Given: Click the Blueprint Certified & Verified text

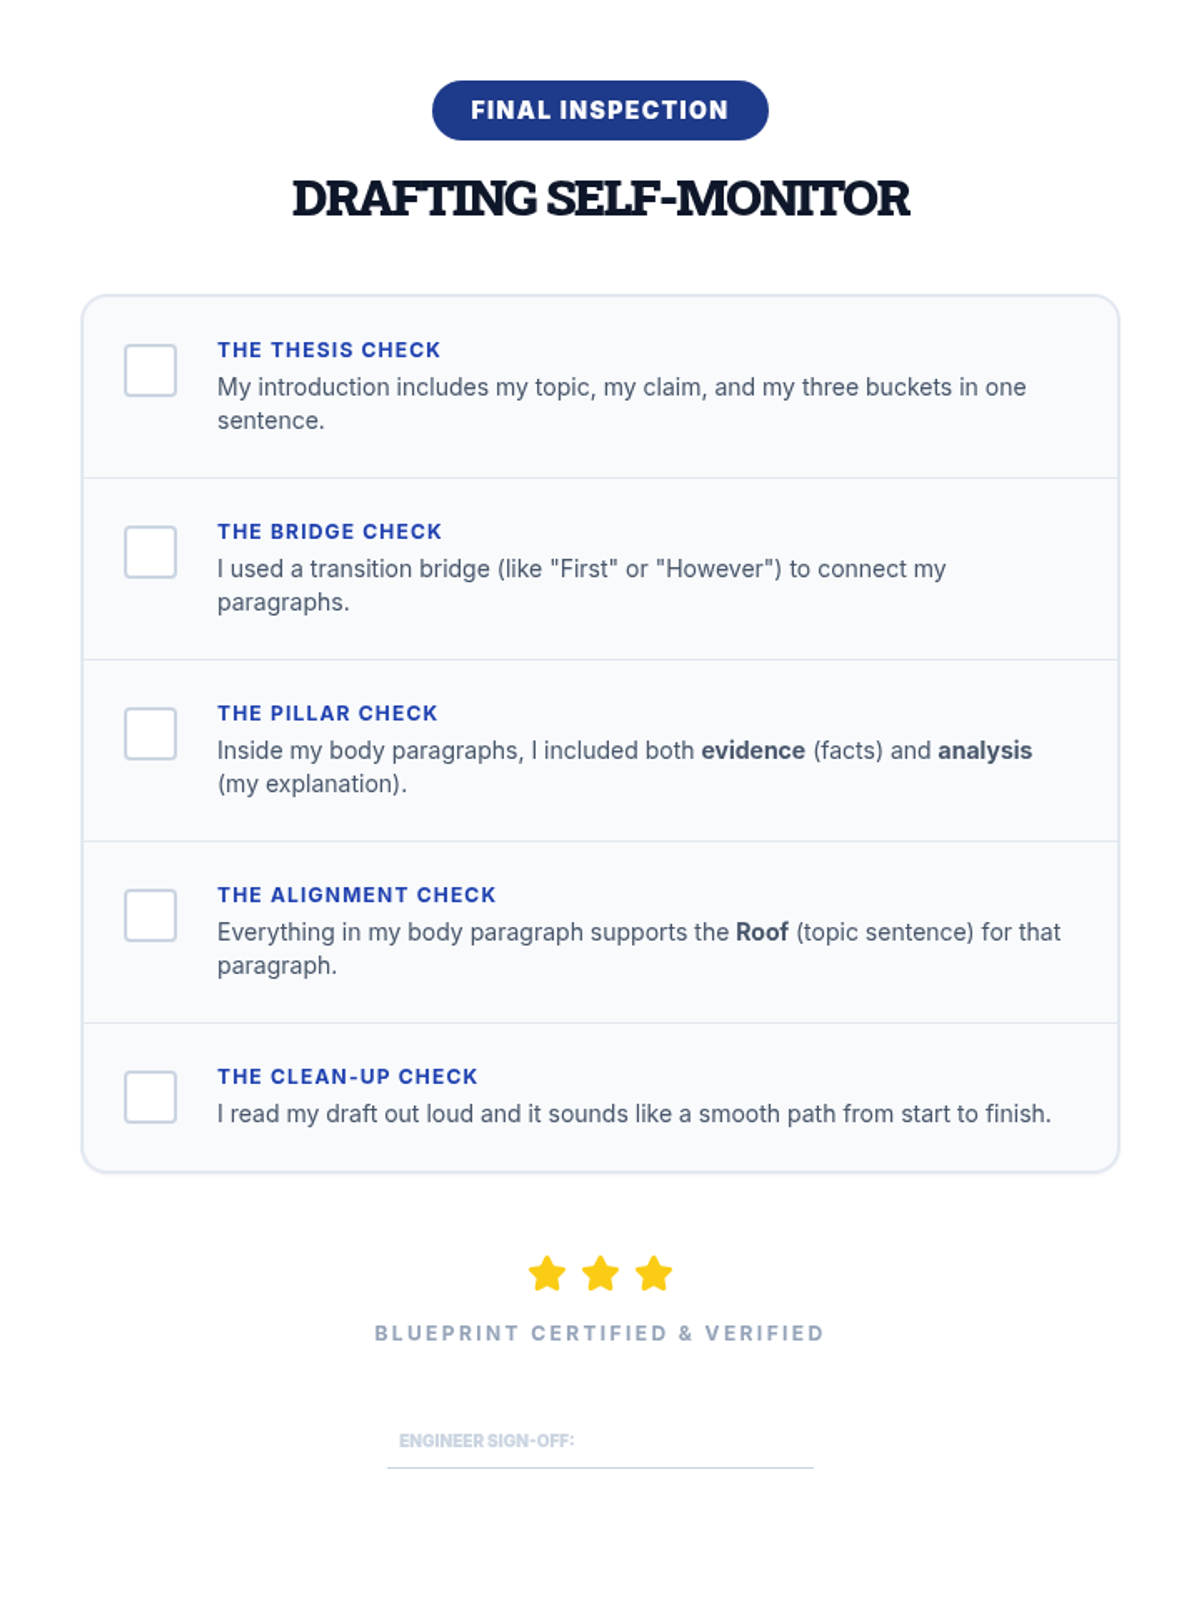Looking at the screenshot, I should 599,1333.
